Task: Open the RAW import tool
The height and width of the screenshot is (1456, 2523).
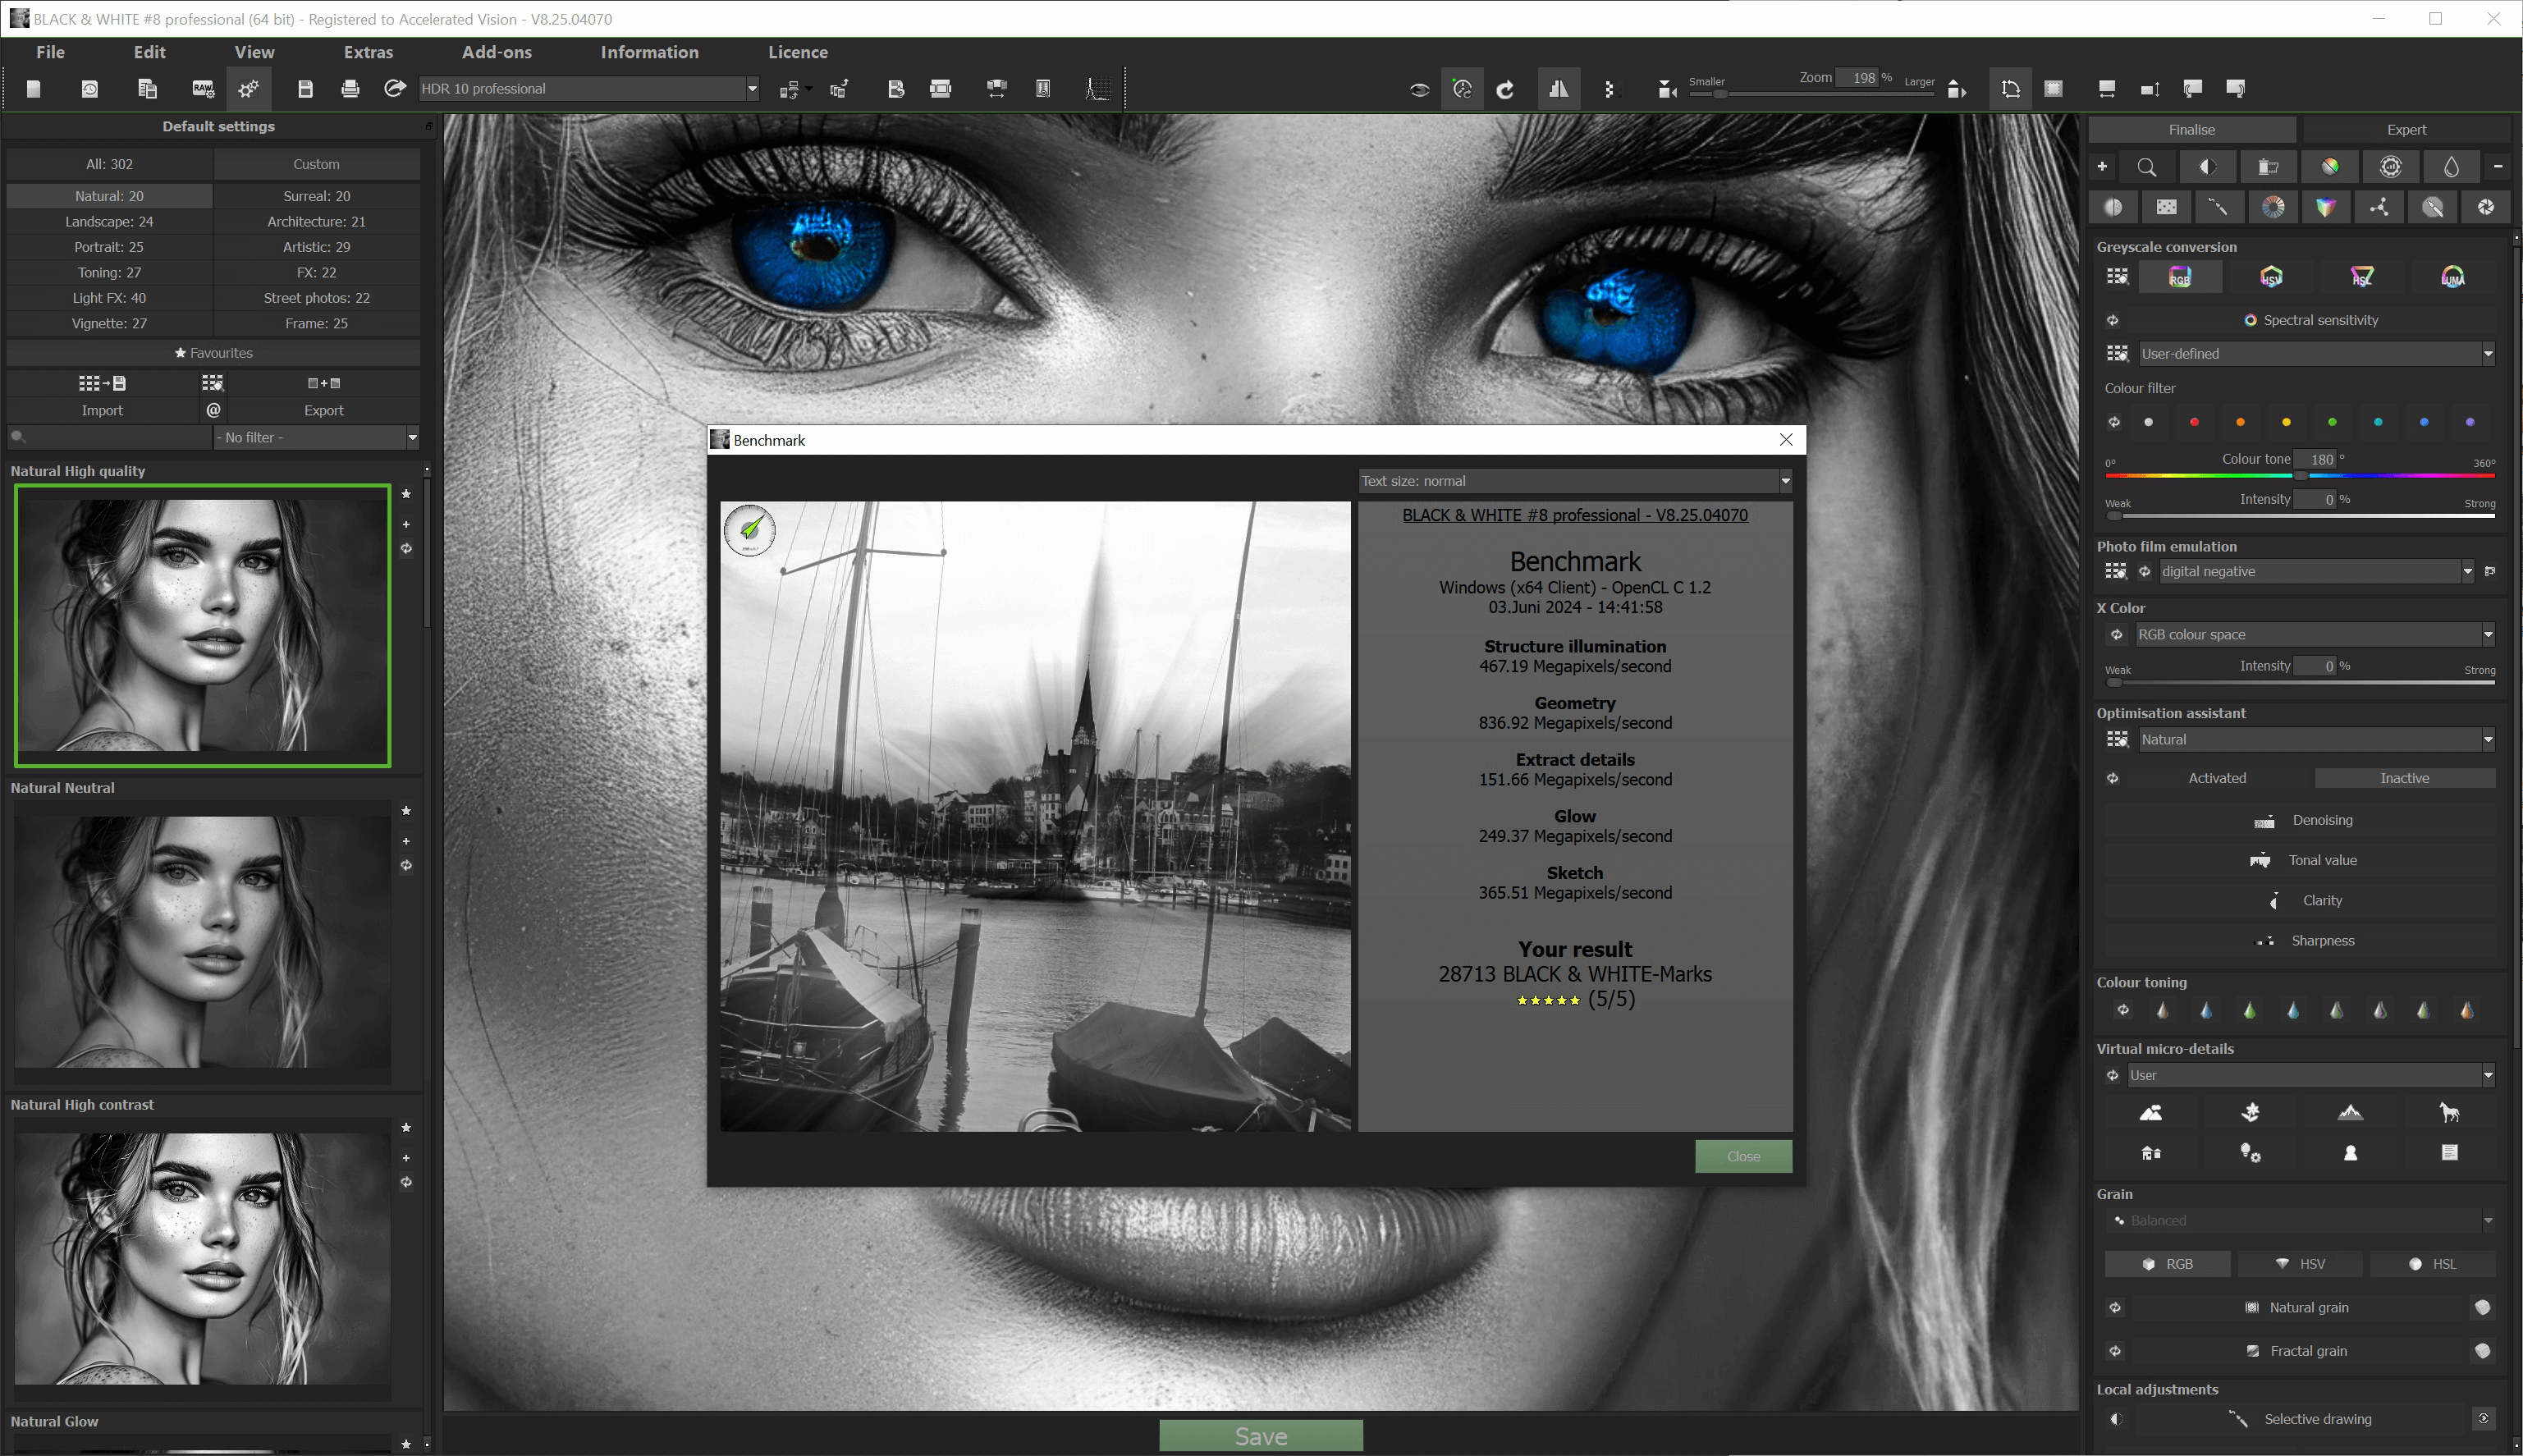Action: pos(201,88)
